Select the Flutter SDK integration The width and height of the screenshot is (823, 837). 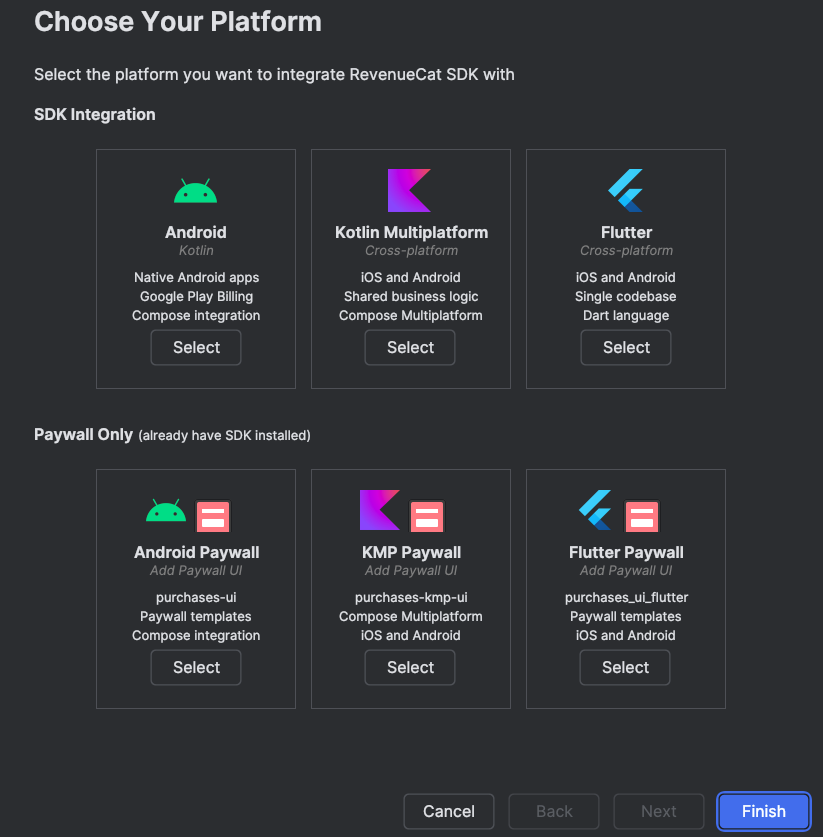[626, 347]
